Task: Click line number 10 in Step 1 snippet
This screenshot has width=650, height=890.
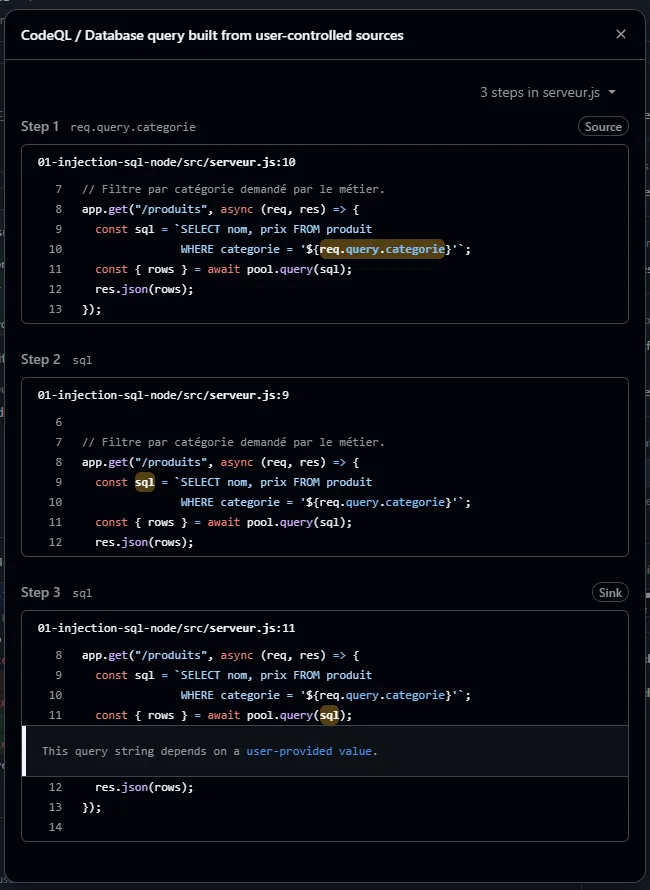Action: click(55, 249)
